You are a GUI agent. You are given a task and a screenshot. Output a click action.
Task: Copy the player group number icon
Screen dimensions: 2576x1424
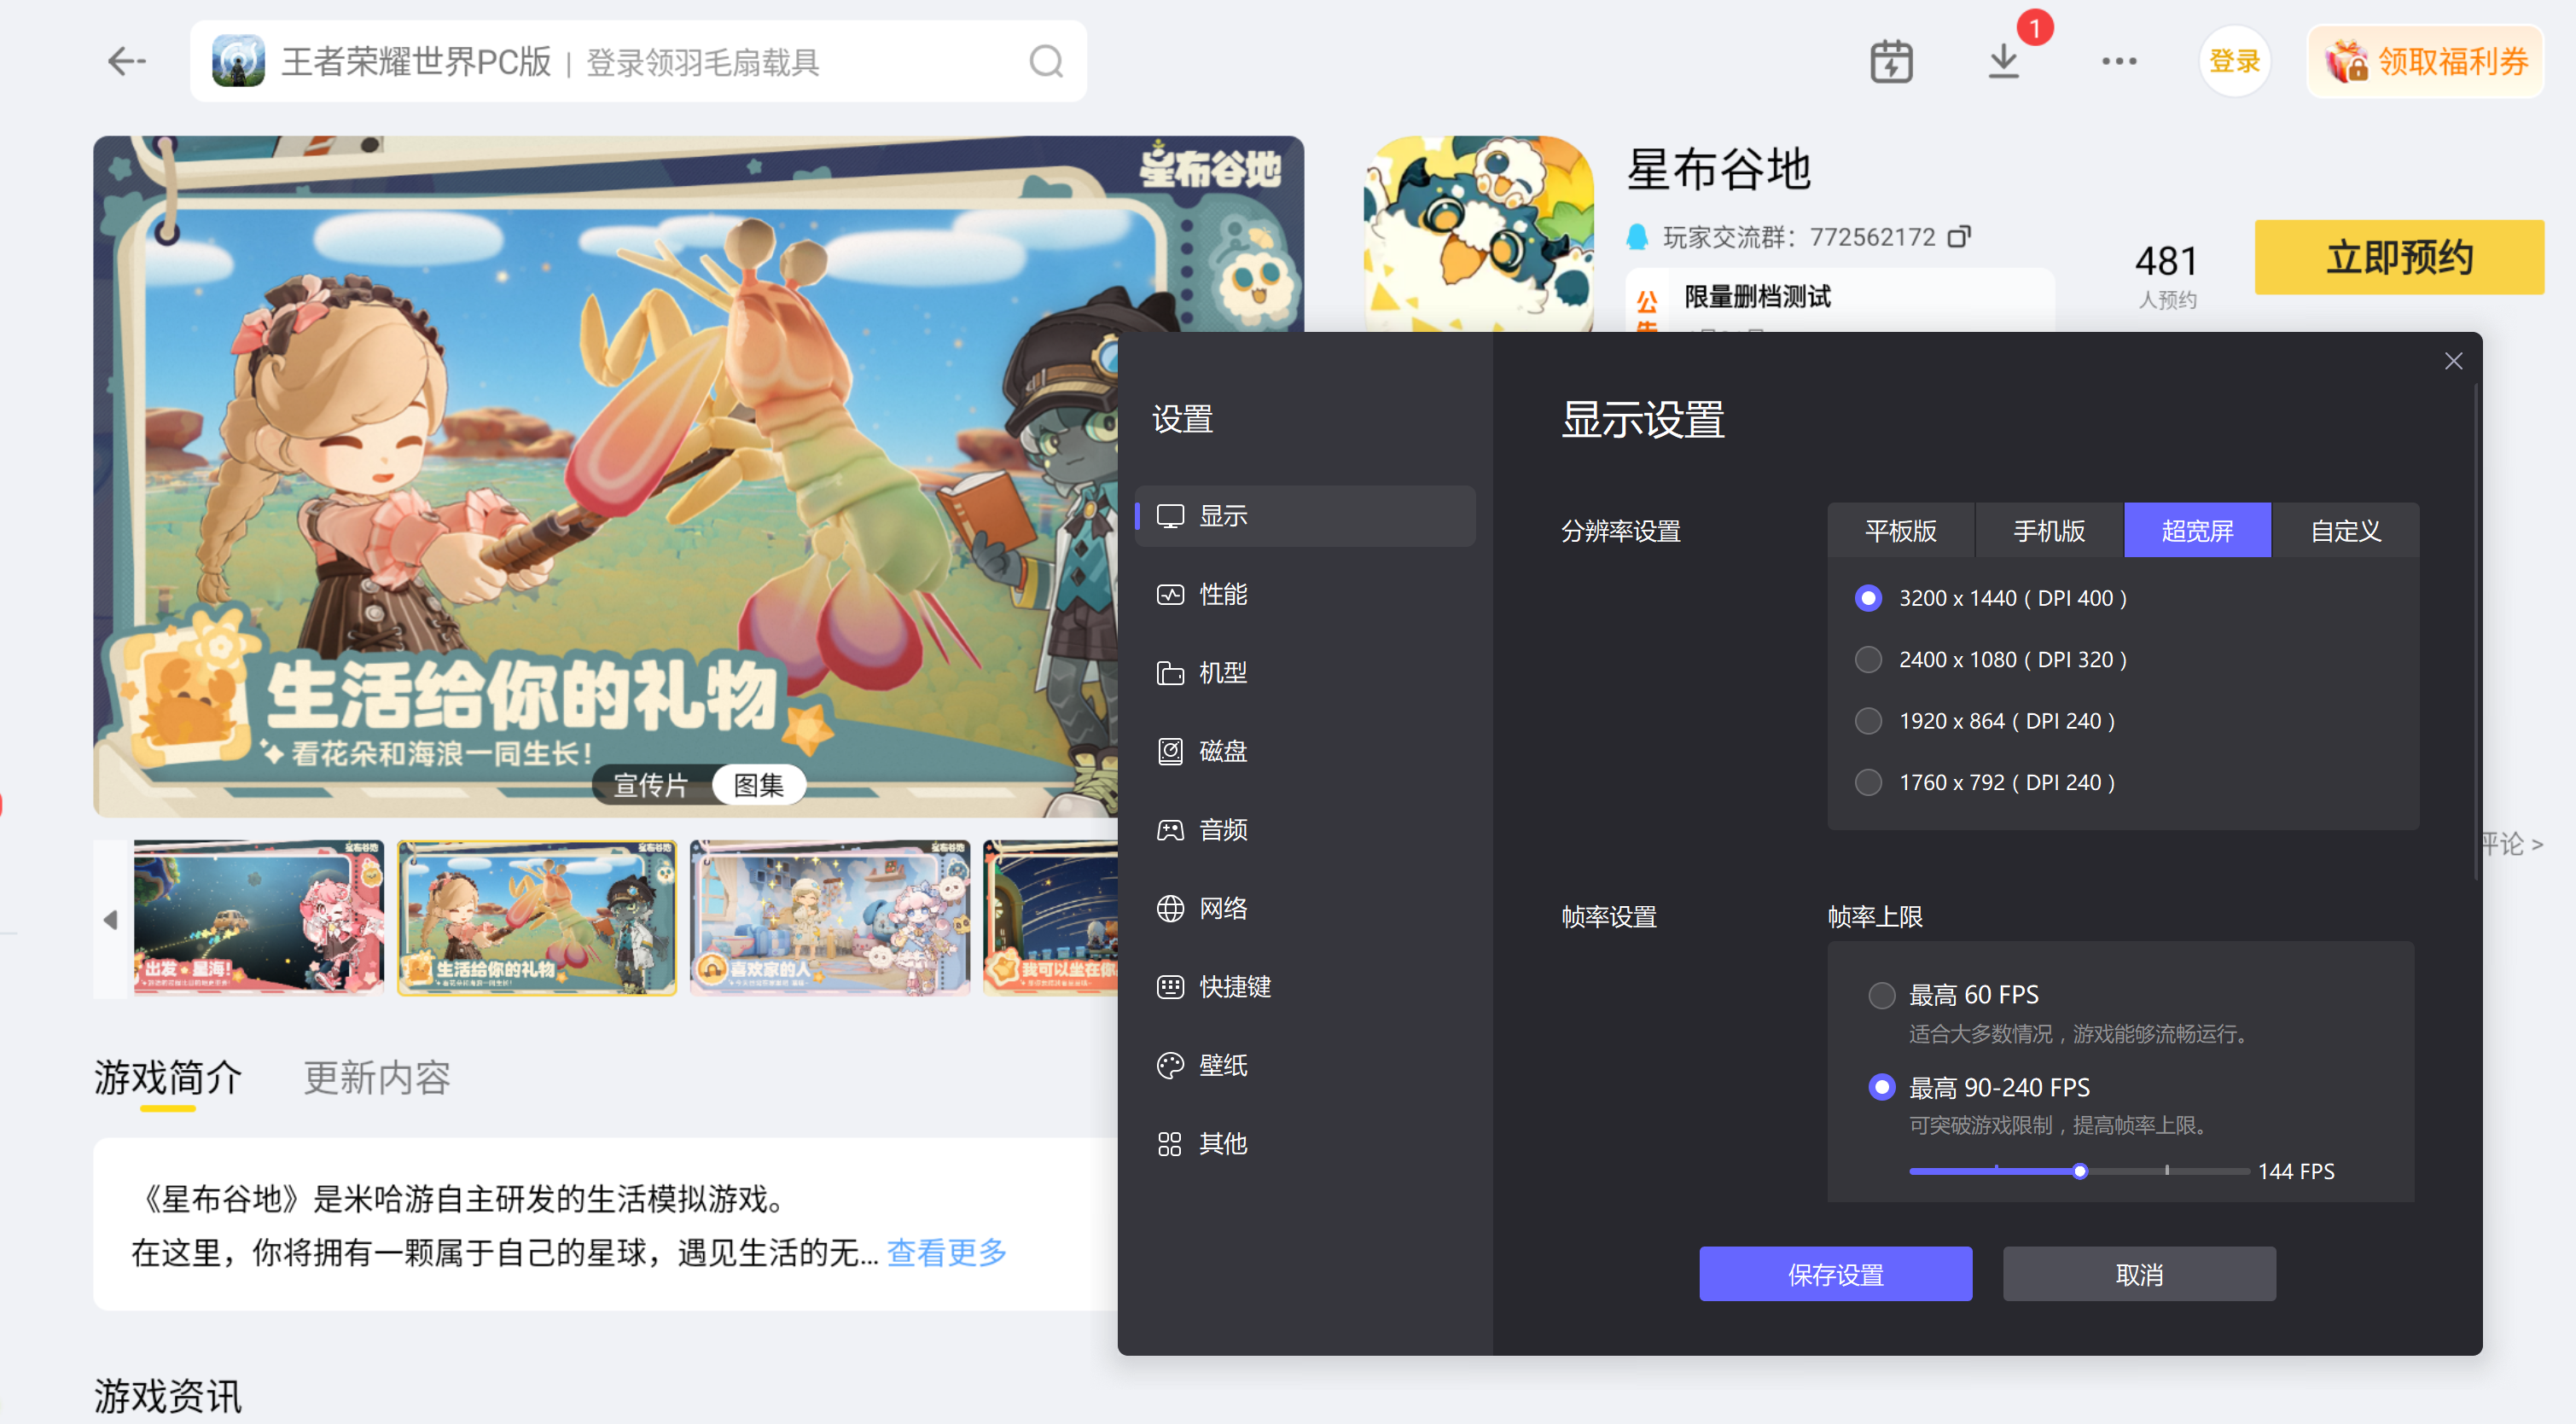pos(1959,237)
